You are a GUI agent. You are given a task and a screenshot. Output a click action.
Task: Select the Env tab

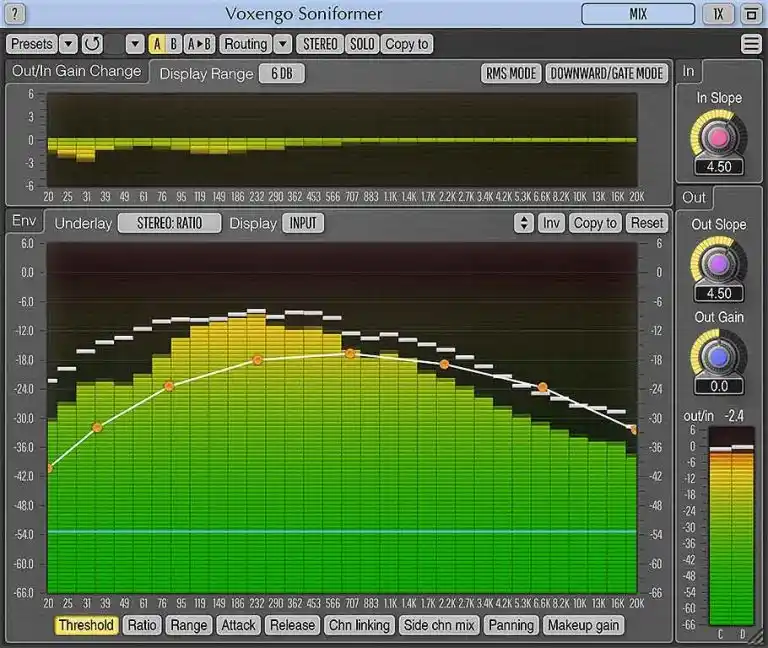pos(24,221)
